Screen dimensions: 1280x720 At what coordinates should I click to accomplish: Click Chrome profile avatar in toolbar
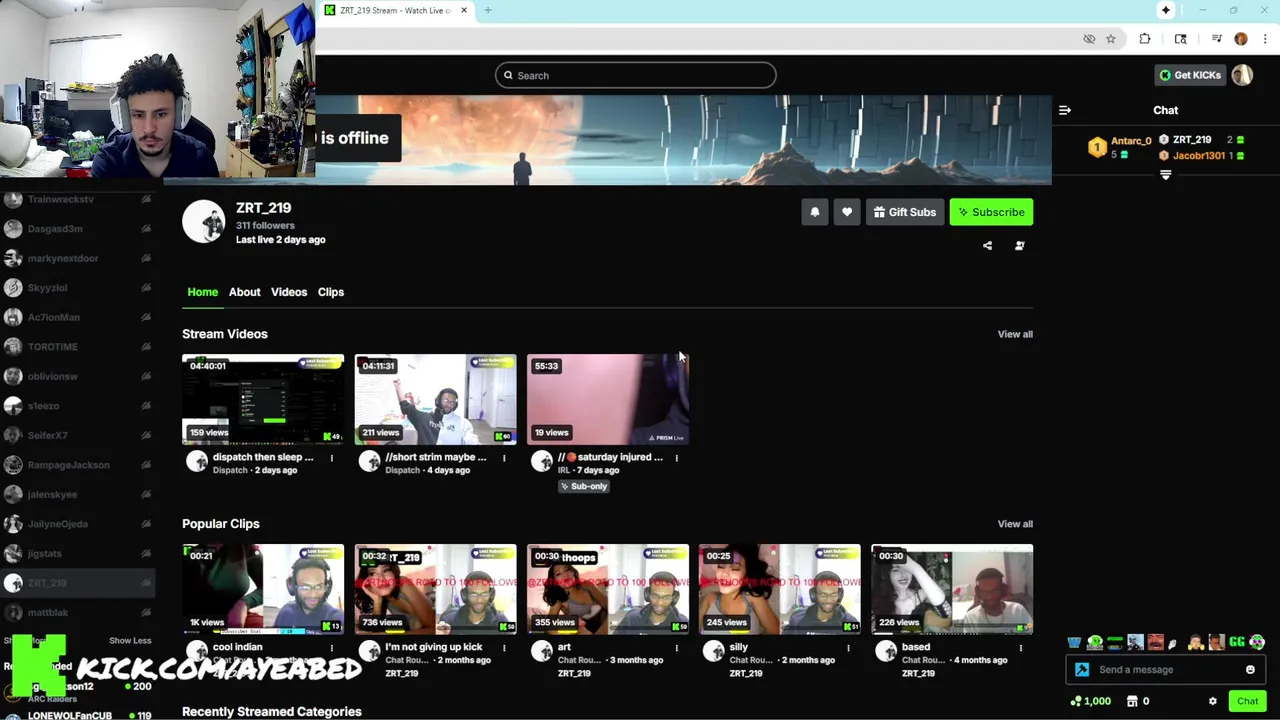(1241, 39)
